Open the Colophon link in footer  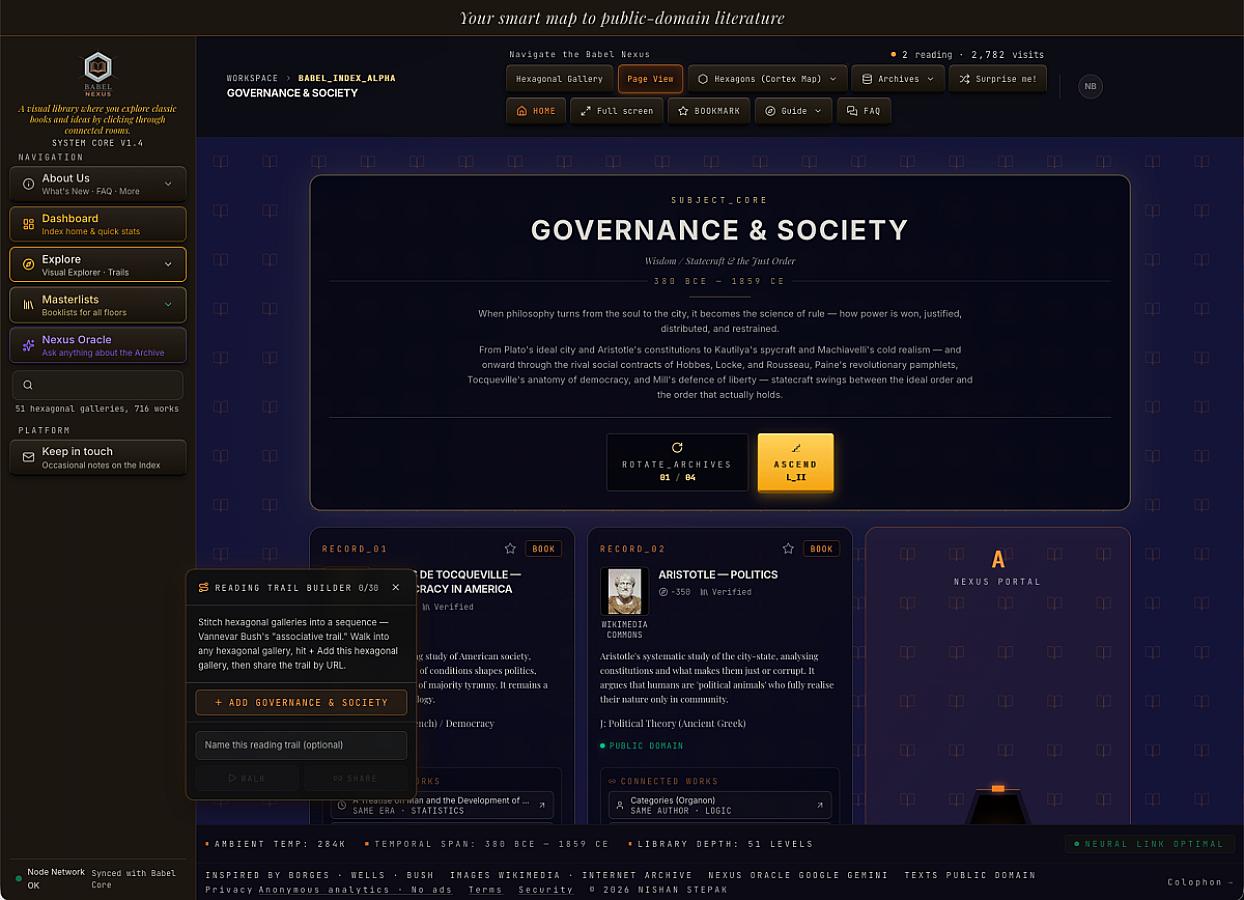(x=1199, y=882)
